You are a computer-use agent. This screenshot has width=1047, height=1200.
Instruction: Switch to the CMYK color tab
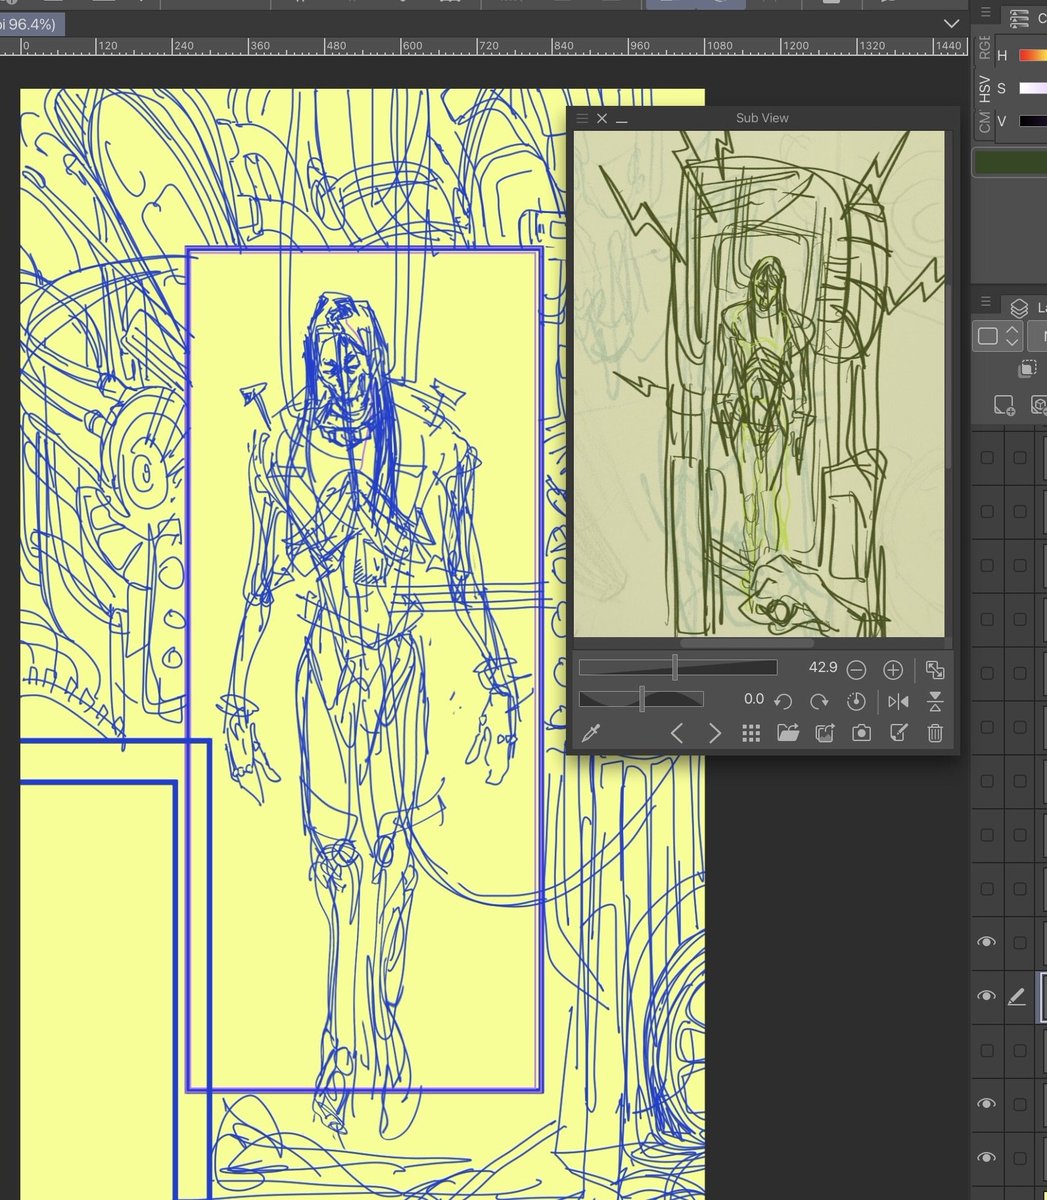[x=985, y=122]
